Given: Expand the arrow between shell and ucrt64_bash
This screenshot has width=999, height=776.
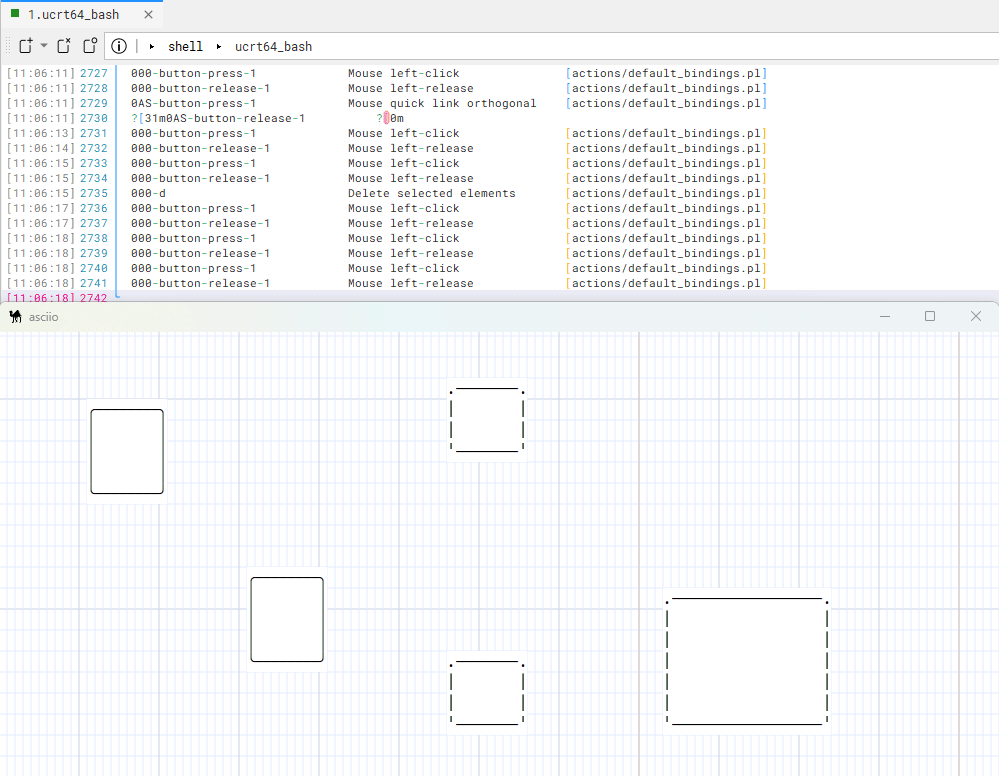Looking at the screenshot, I should [218, 46].
